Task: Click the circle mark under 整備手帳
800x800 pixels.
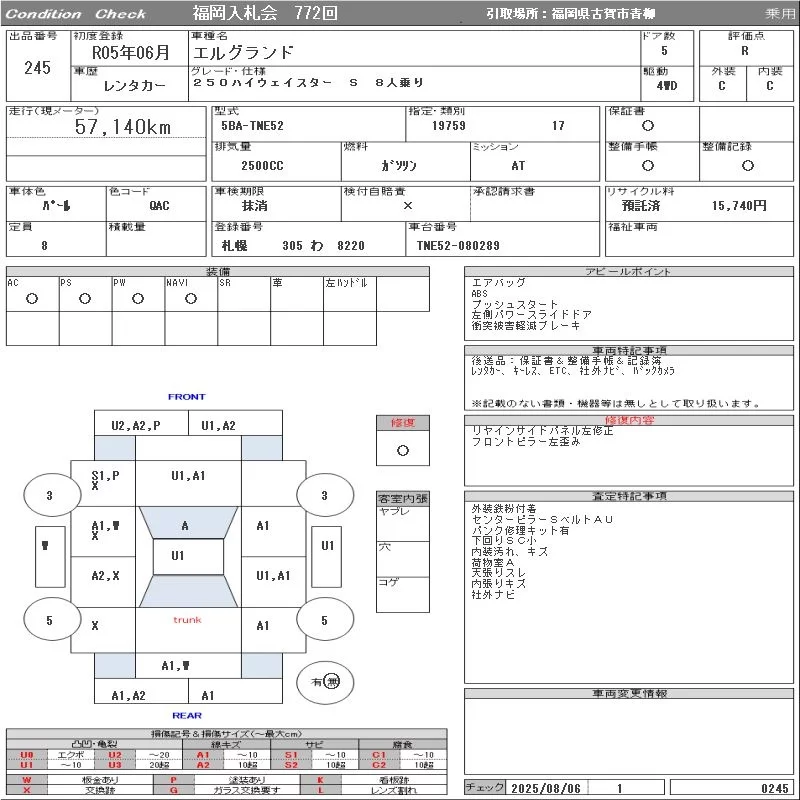Action: [x=647, y=165]
